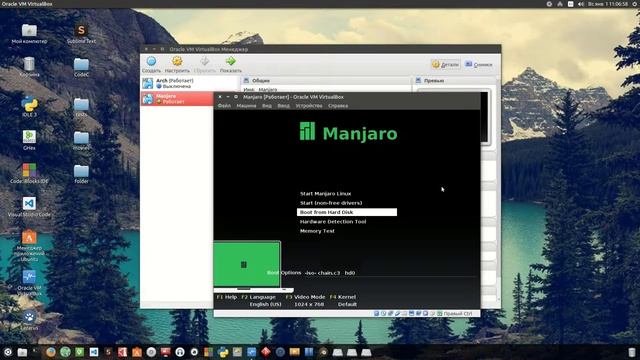
Task: Launch GHex desktop icon
Action: pyautogui.click(x=29, y=140)
